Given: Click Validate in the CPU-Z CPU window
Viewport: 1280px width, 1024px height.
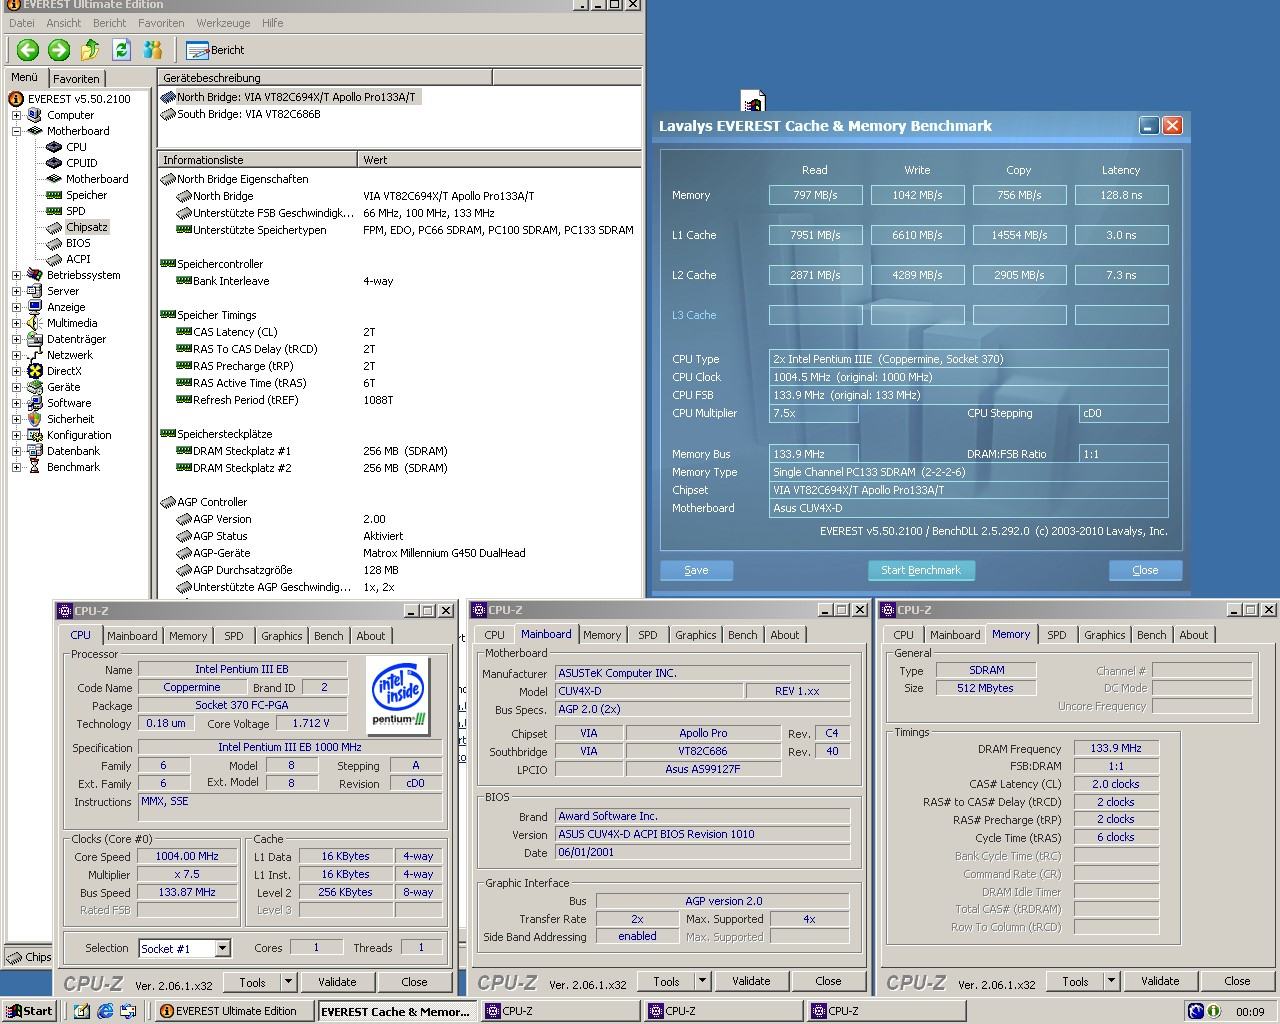Looking at the screenshot, I should 337,982.
